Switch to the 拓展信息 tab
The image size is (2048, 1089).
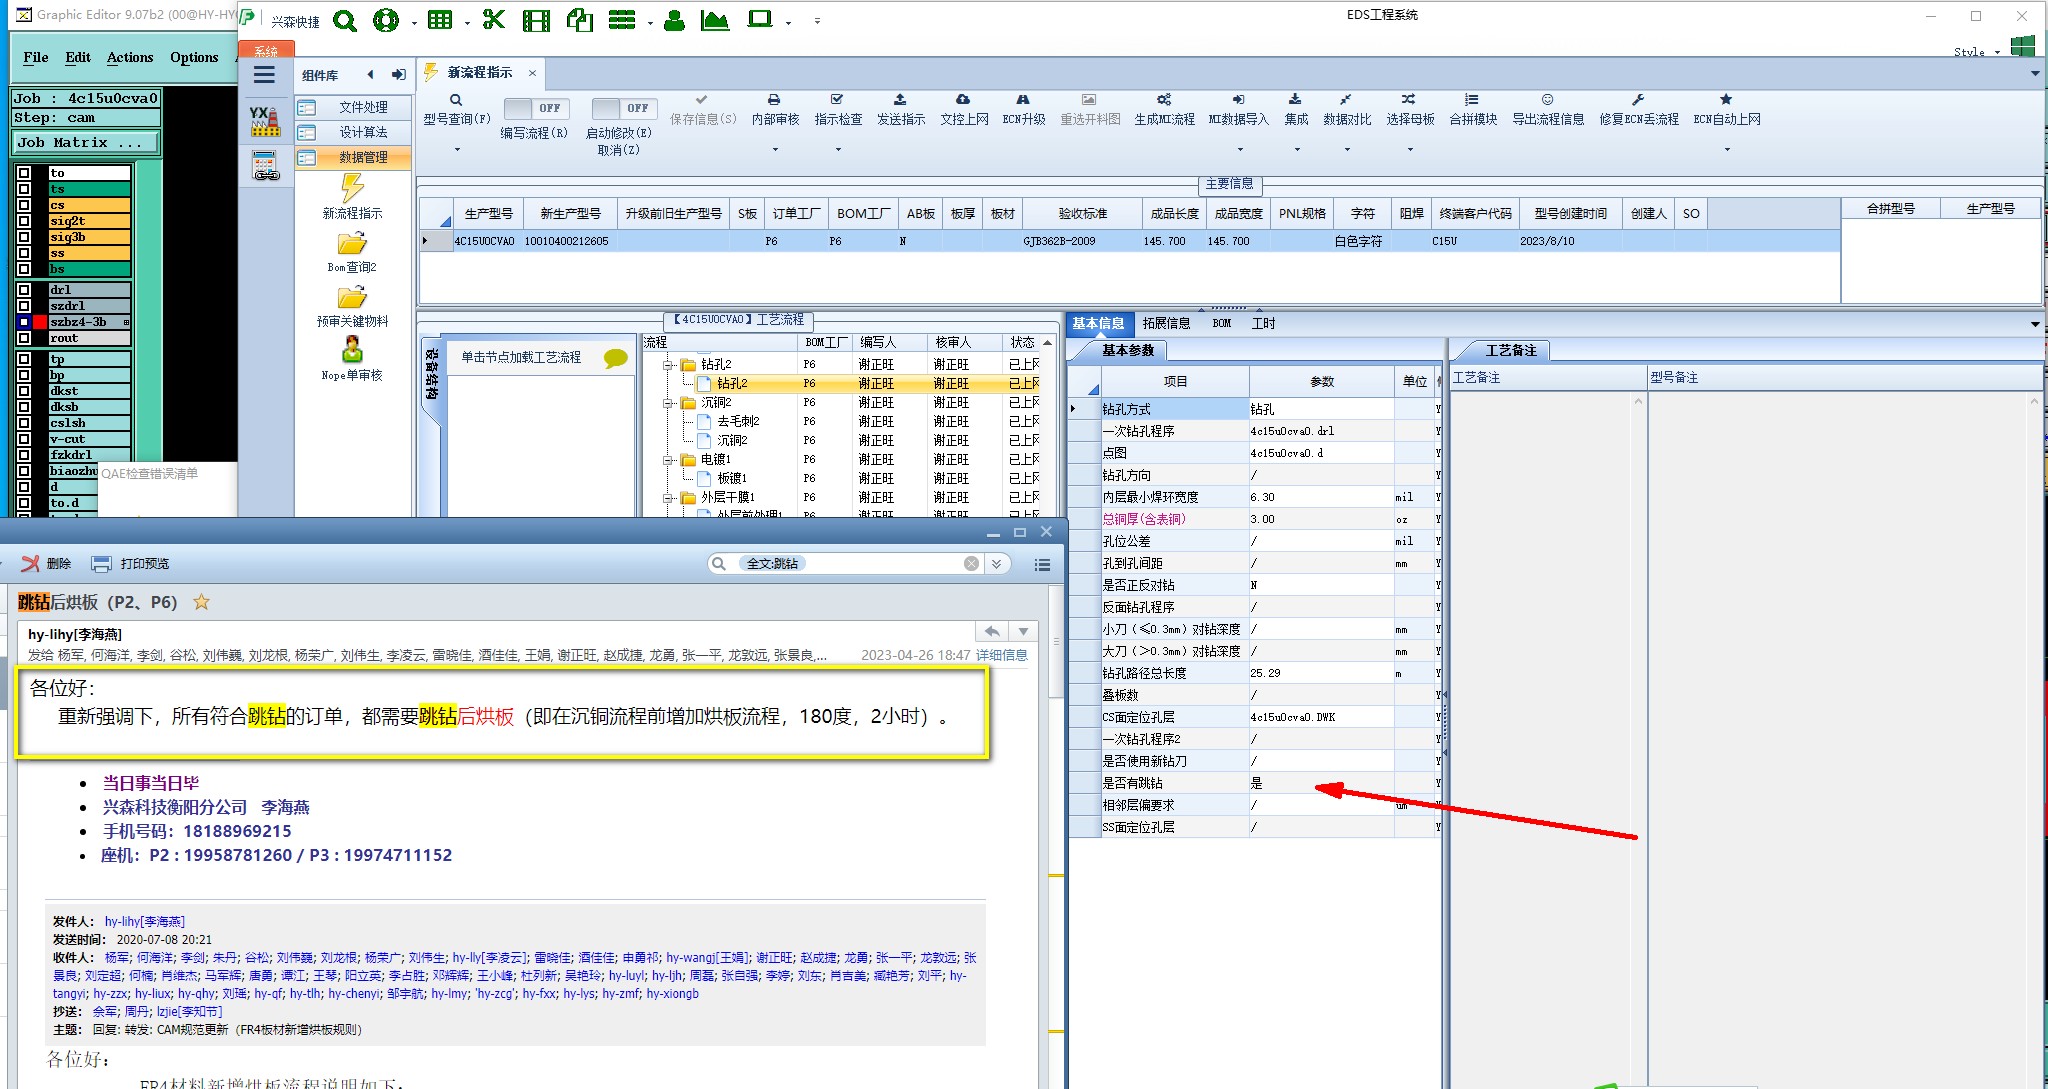coord(1166,323)
